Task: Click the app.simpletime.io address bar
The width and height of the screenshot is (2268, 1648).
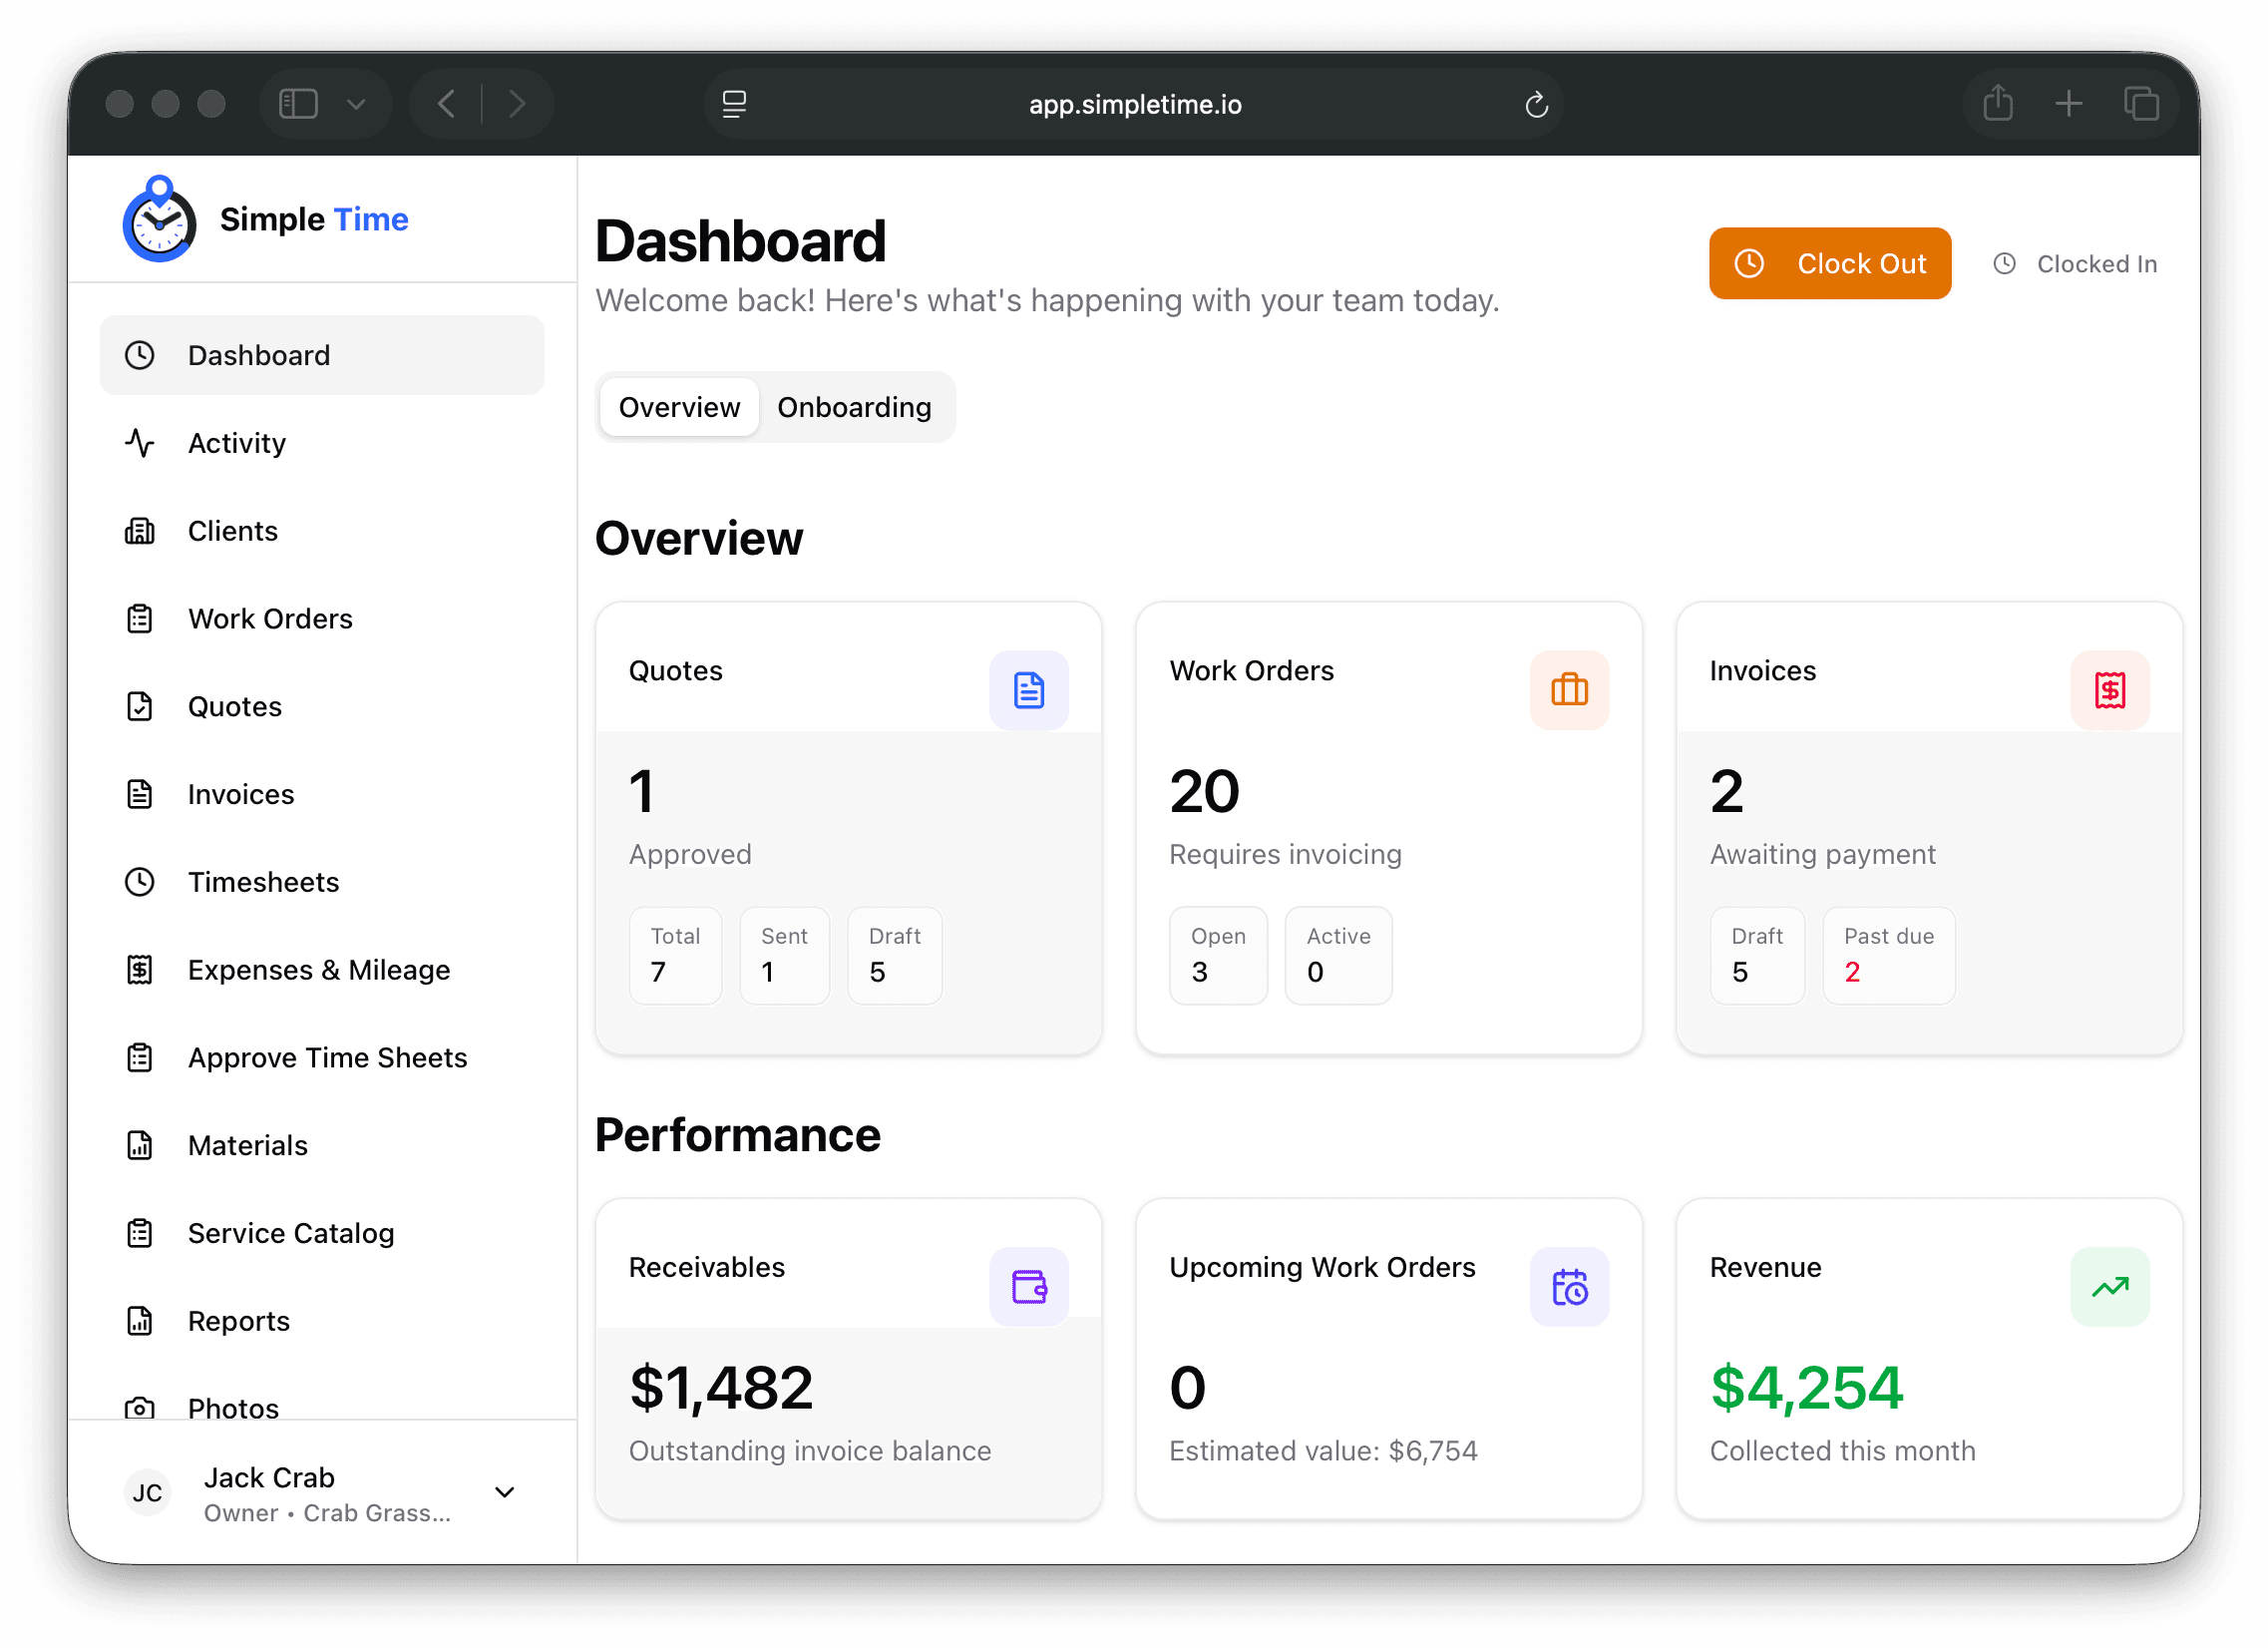Action: pyautogui.click(x=1135, y=104)
